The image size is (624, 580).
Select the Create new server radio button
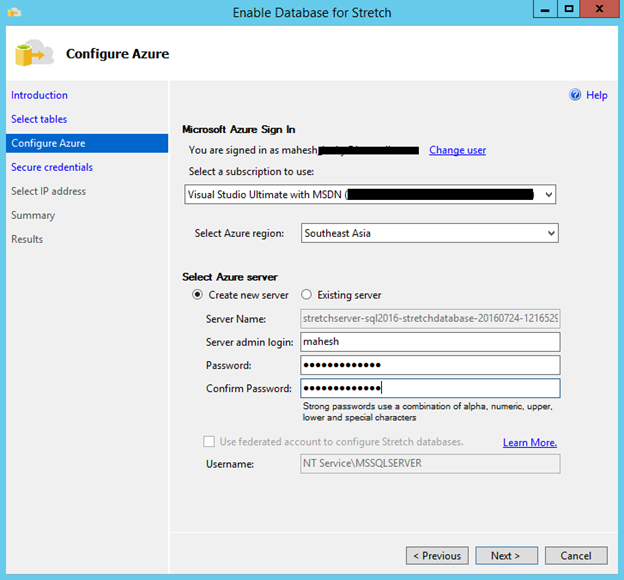tap(197, 295)
